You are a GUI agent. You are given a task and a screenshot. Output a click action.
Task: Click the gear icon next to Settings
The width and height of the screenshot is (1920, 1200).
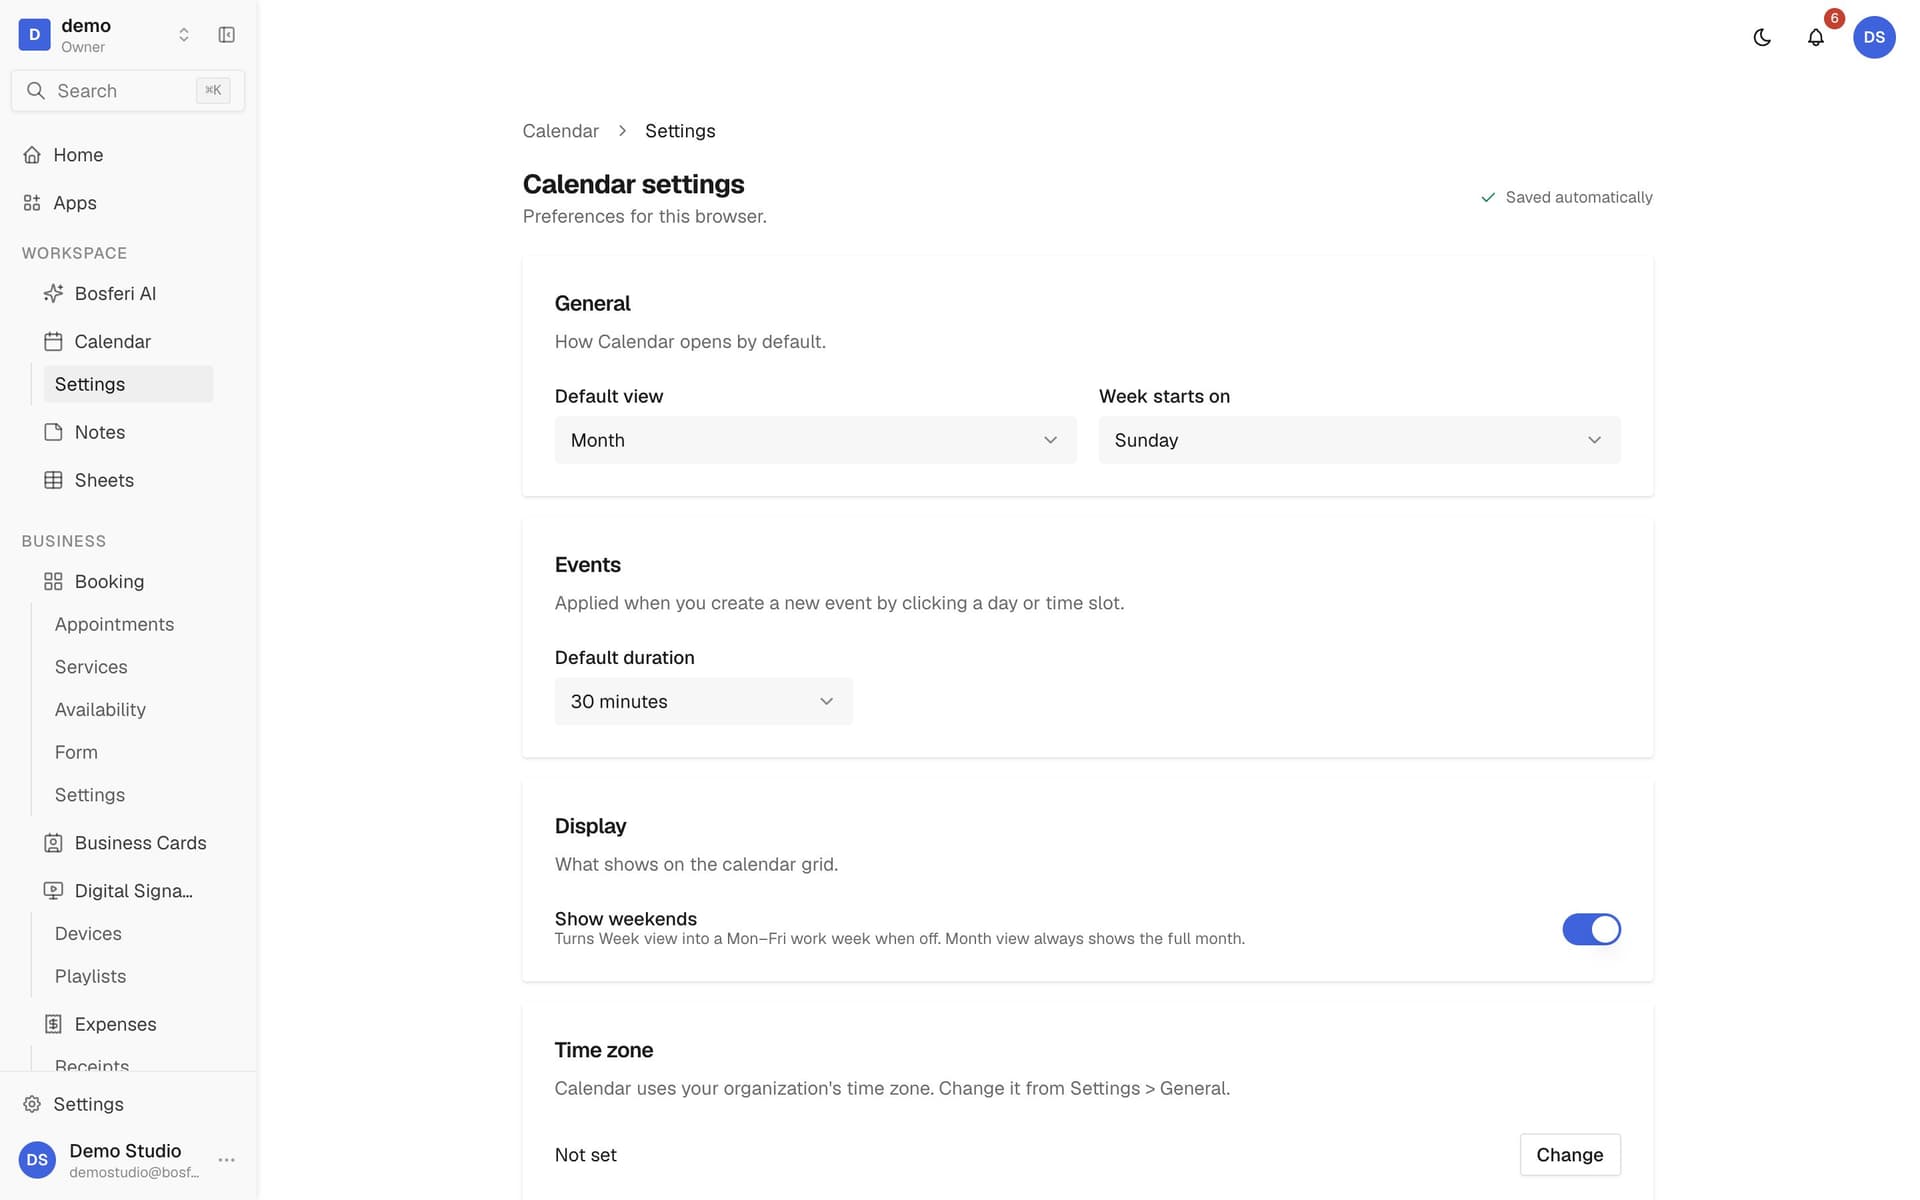coord(32,1104)
